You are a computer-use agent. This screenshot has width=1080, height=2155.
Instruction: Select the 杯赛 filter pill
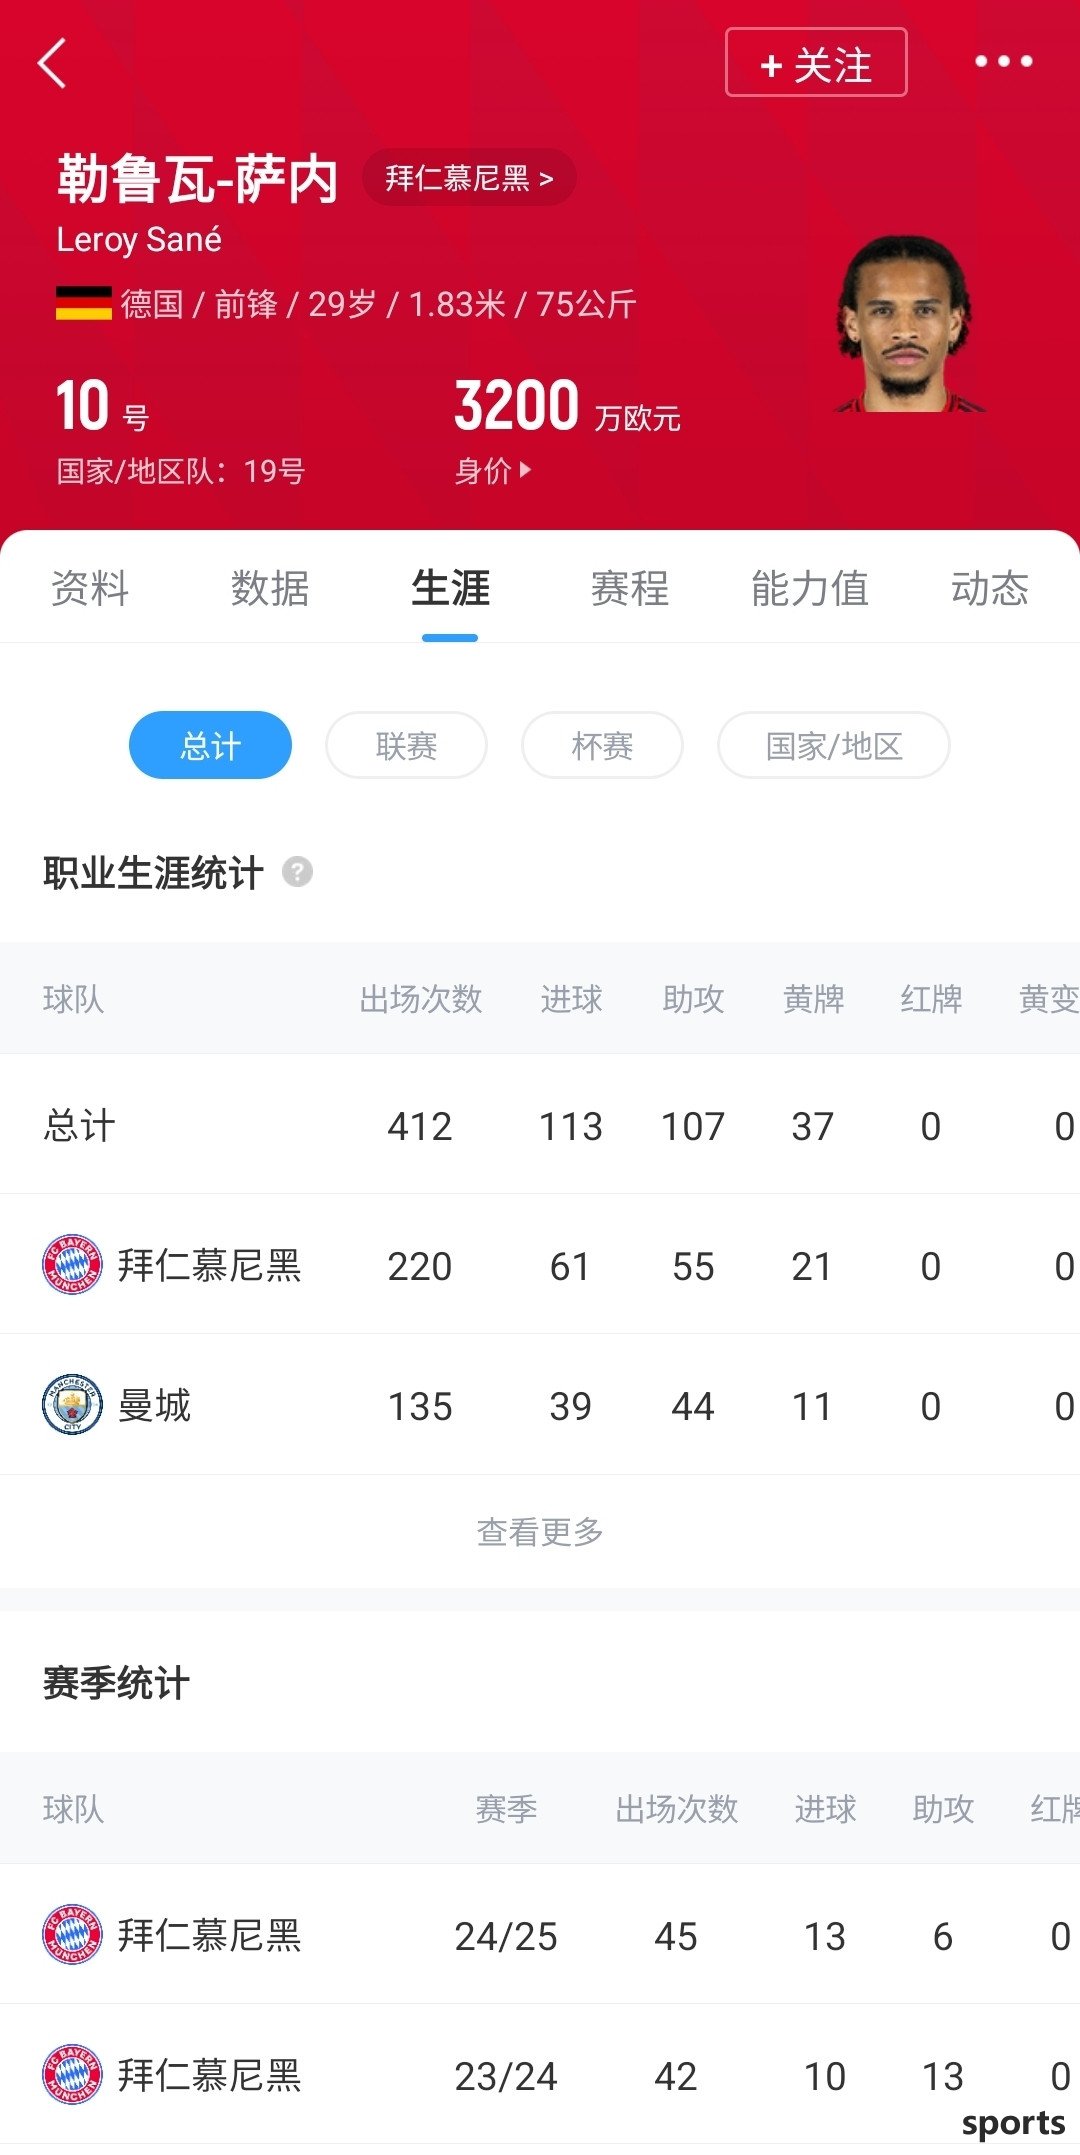602,745
